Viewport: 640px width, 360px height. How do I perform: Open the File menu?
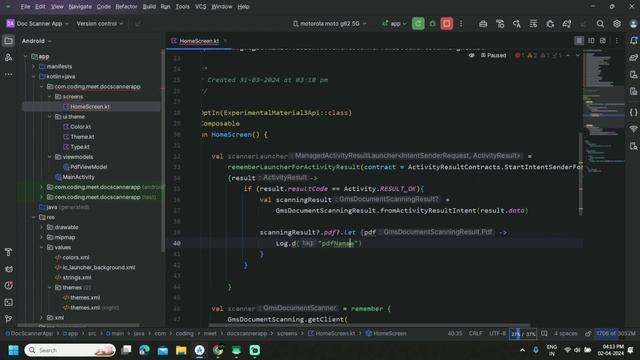(25, 7)
